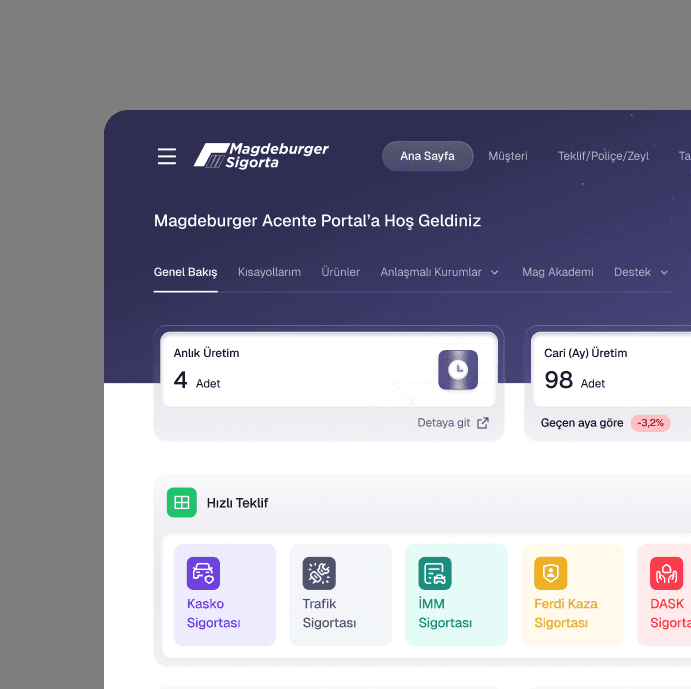Viewport: 691px width, 689px height.
Task: Open the İMM Sigortası quick quote card
Action: point(457,595)
